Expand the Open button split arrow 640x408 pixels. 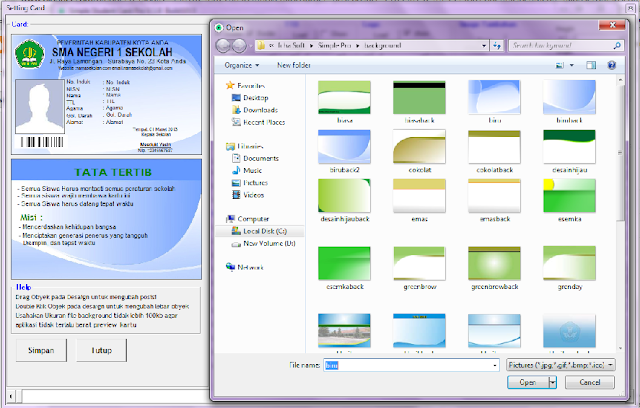pyautogui.click(x=552, y=382)
